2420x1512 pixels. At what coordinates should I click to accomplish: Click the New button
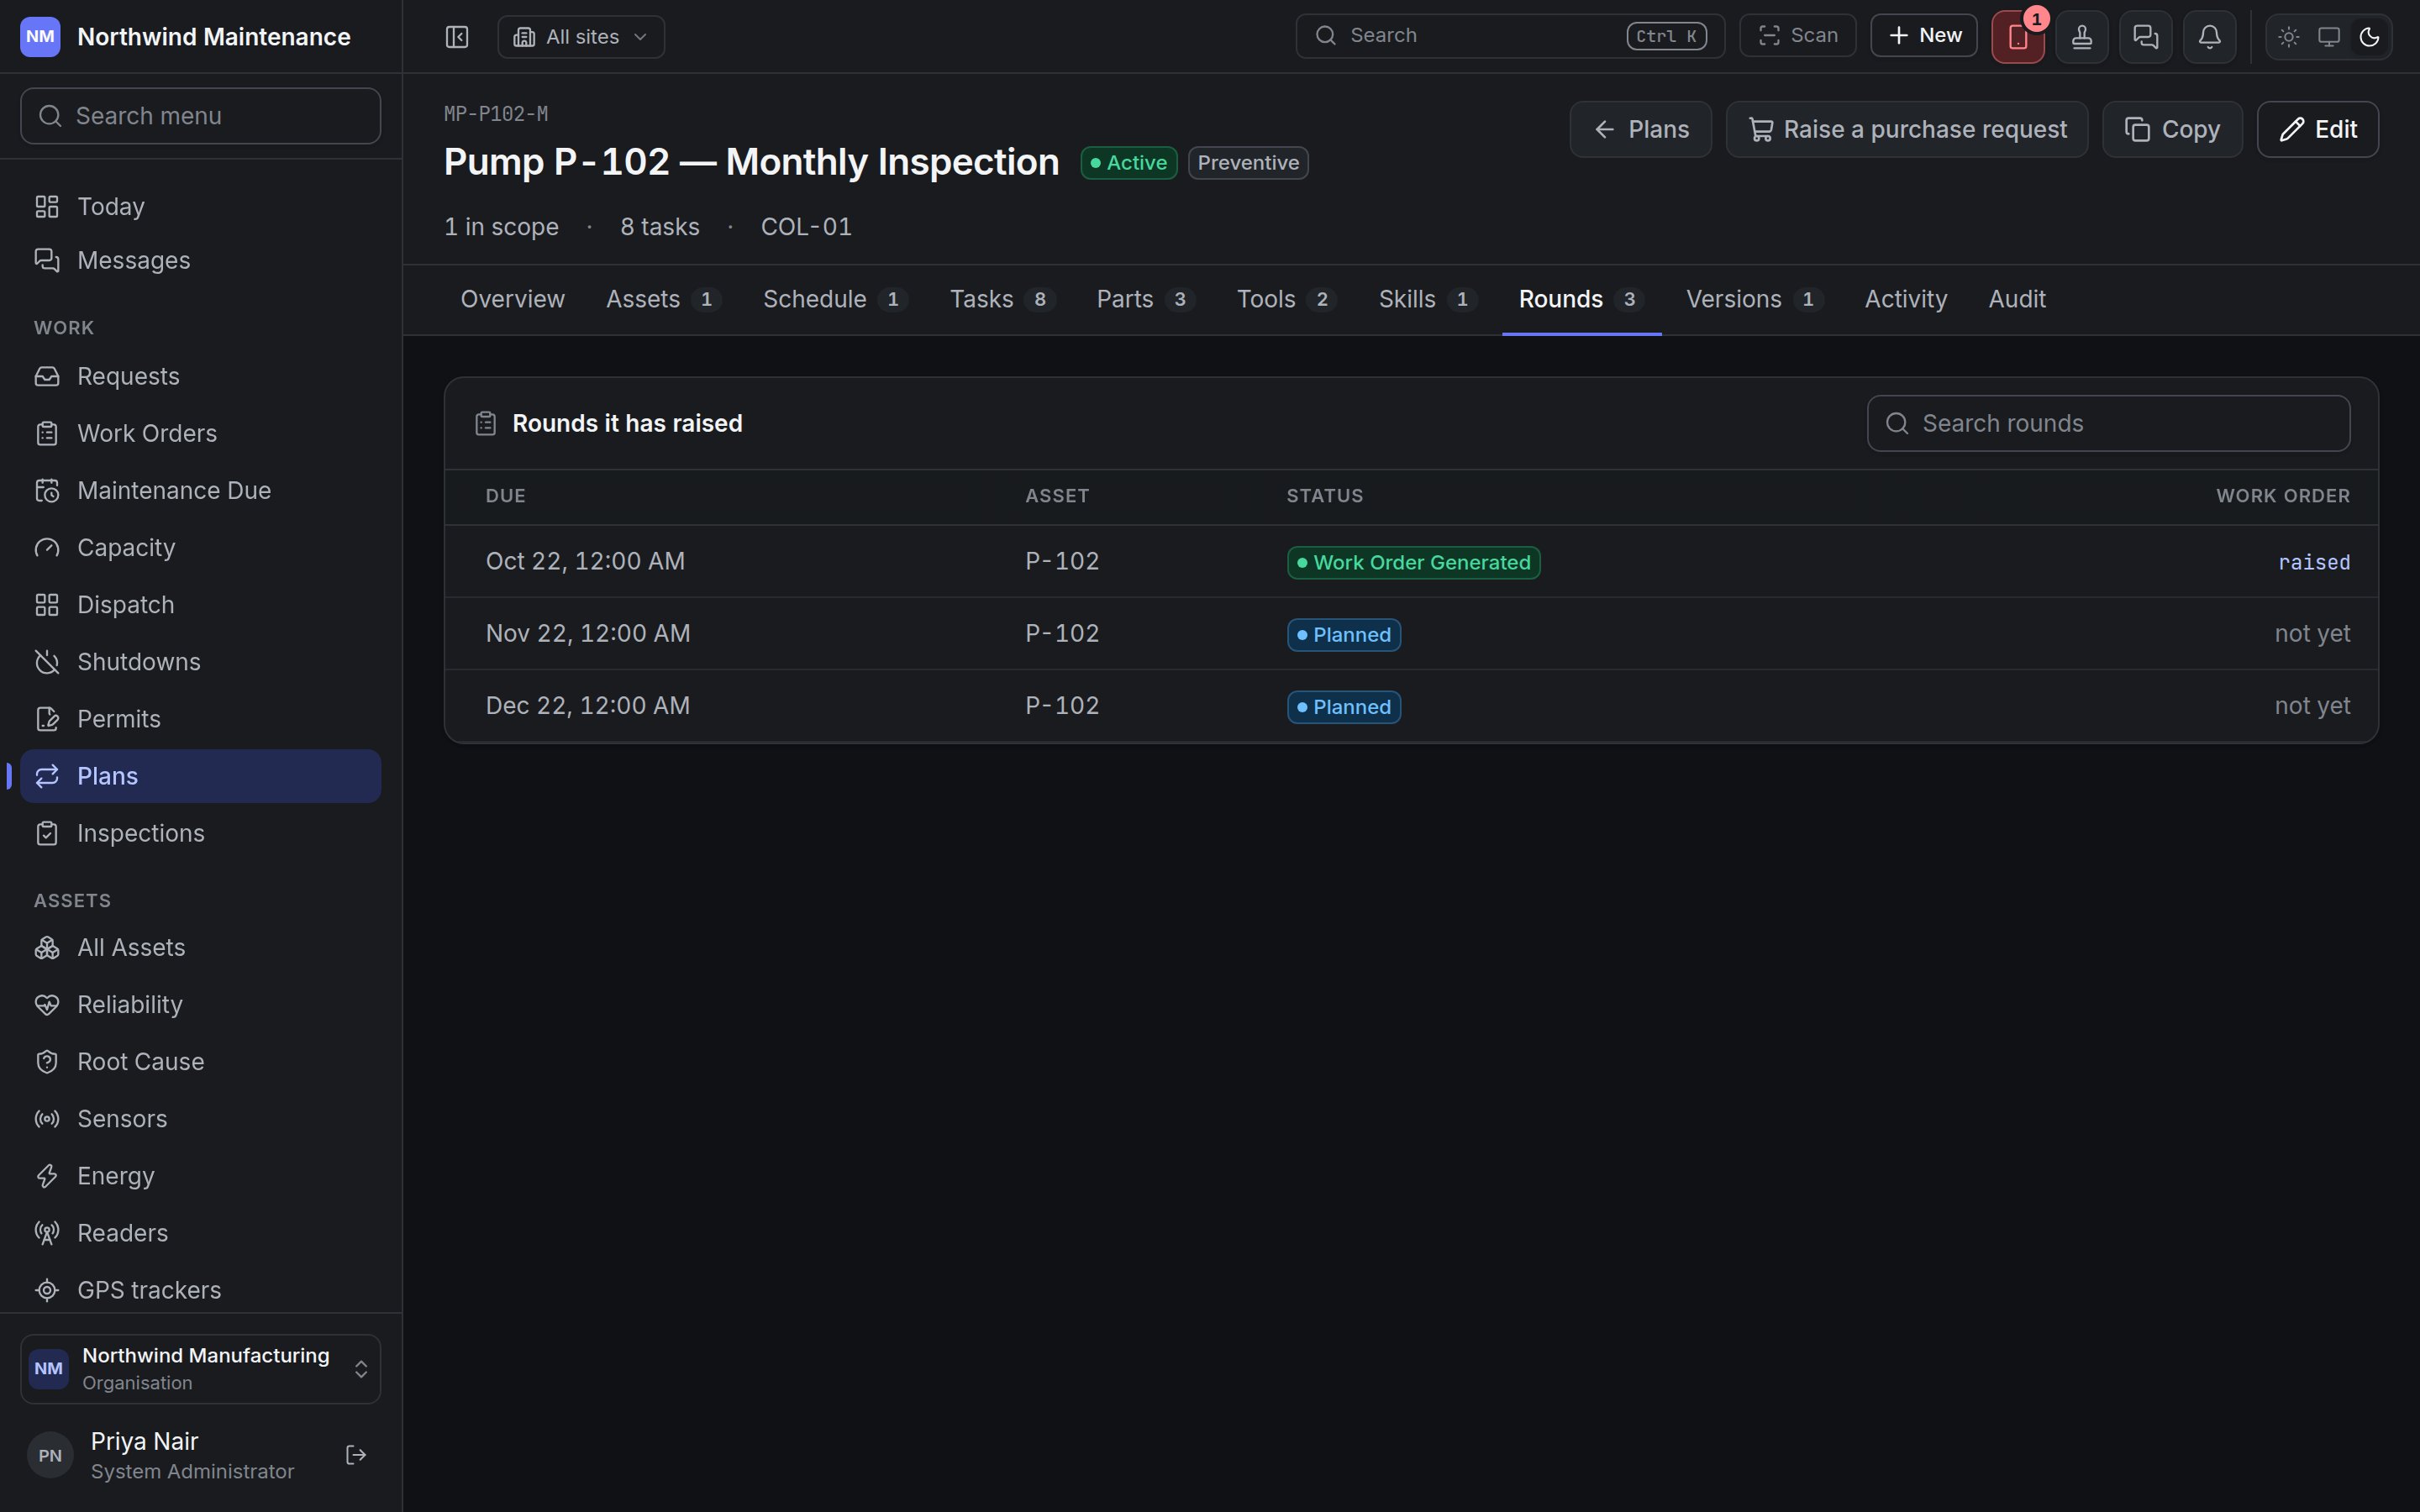1924,36
